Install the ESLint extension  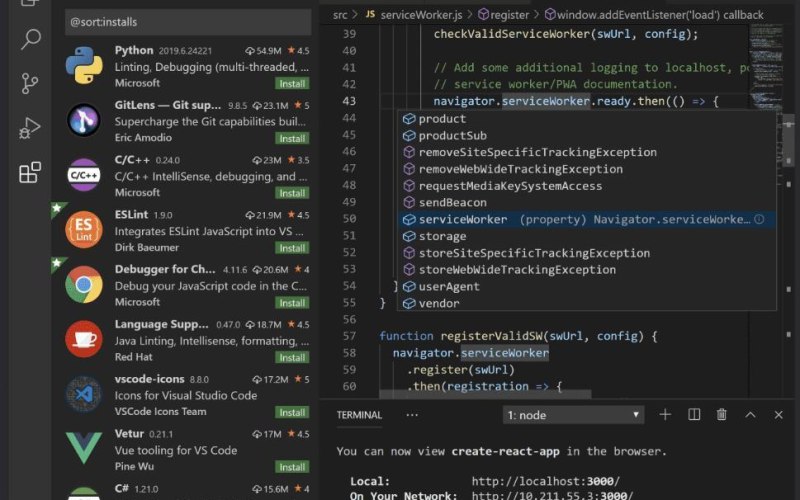point(292,248)
